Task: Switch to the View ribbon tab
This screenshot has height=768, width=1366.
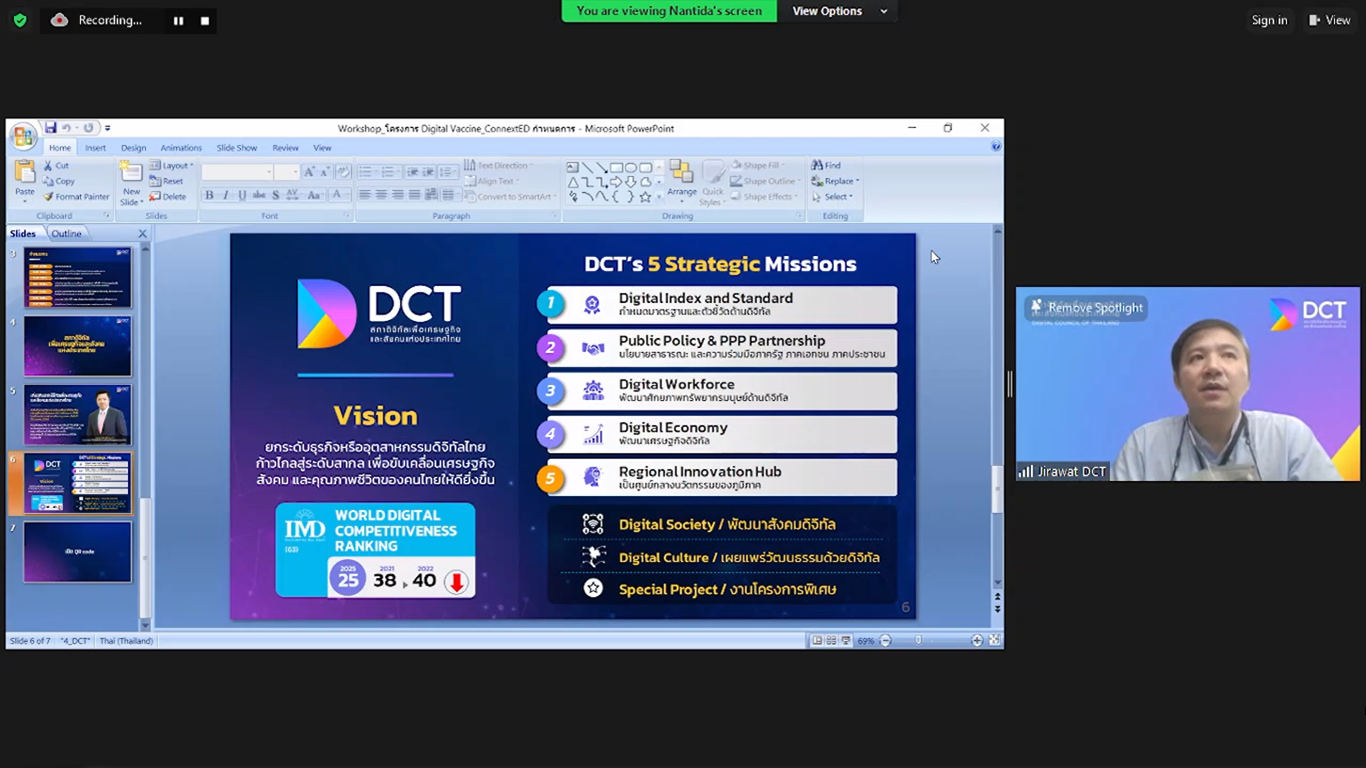Action: point(322,148)
